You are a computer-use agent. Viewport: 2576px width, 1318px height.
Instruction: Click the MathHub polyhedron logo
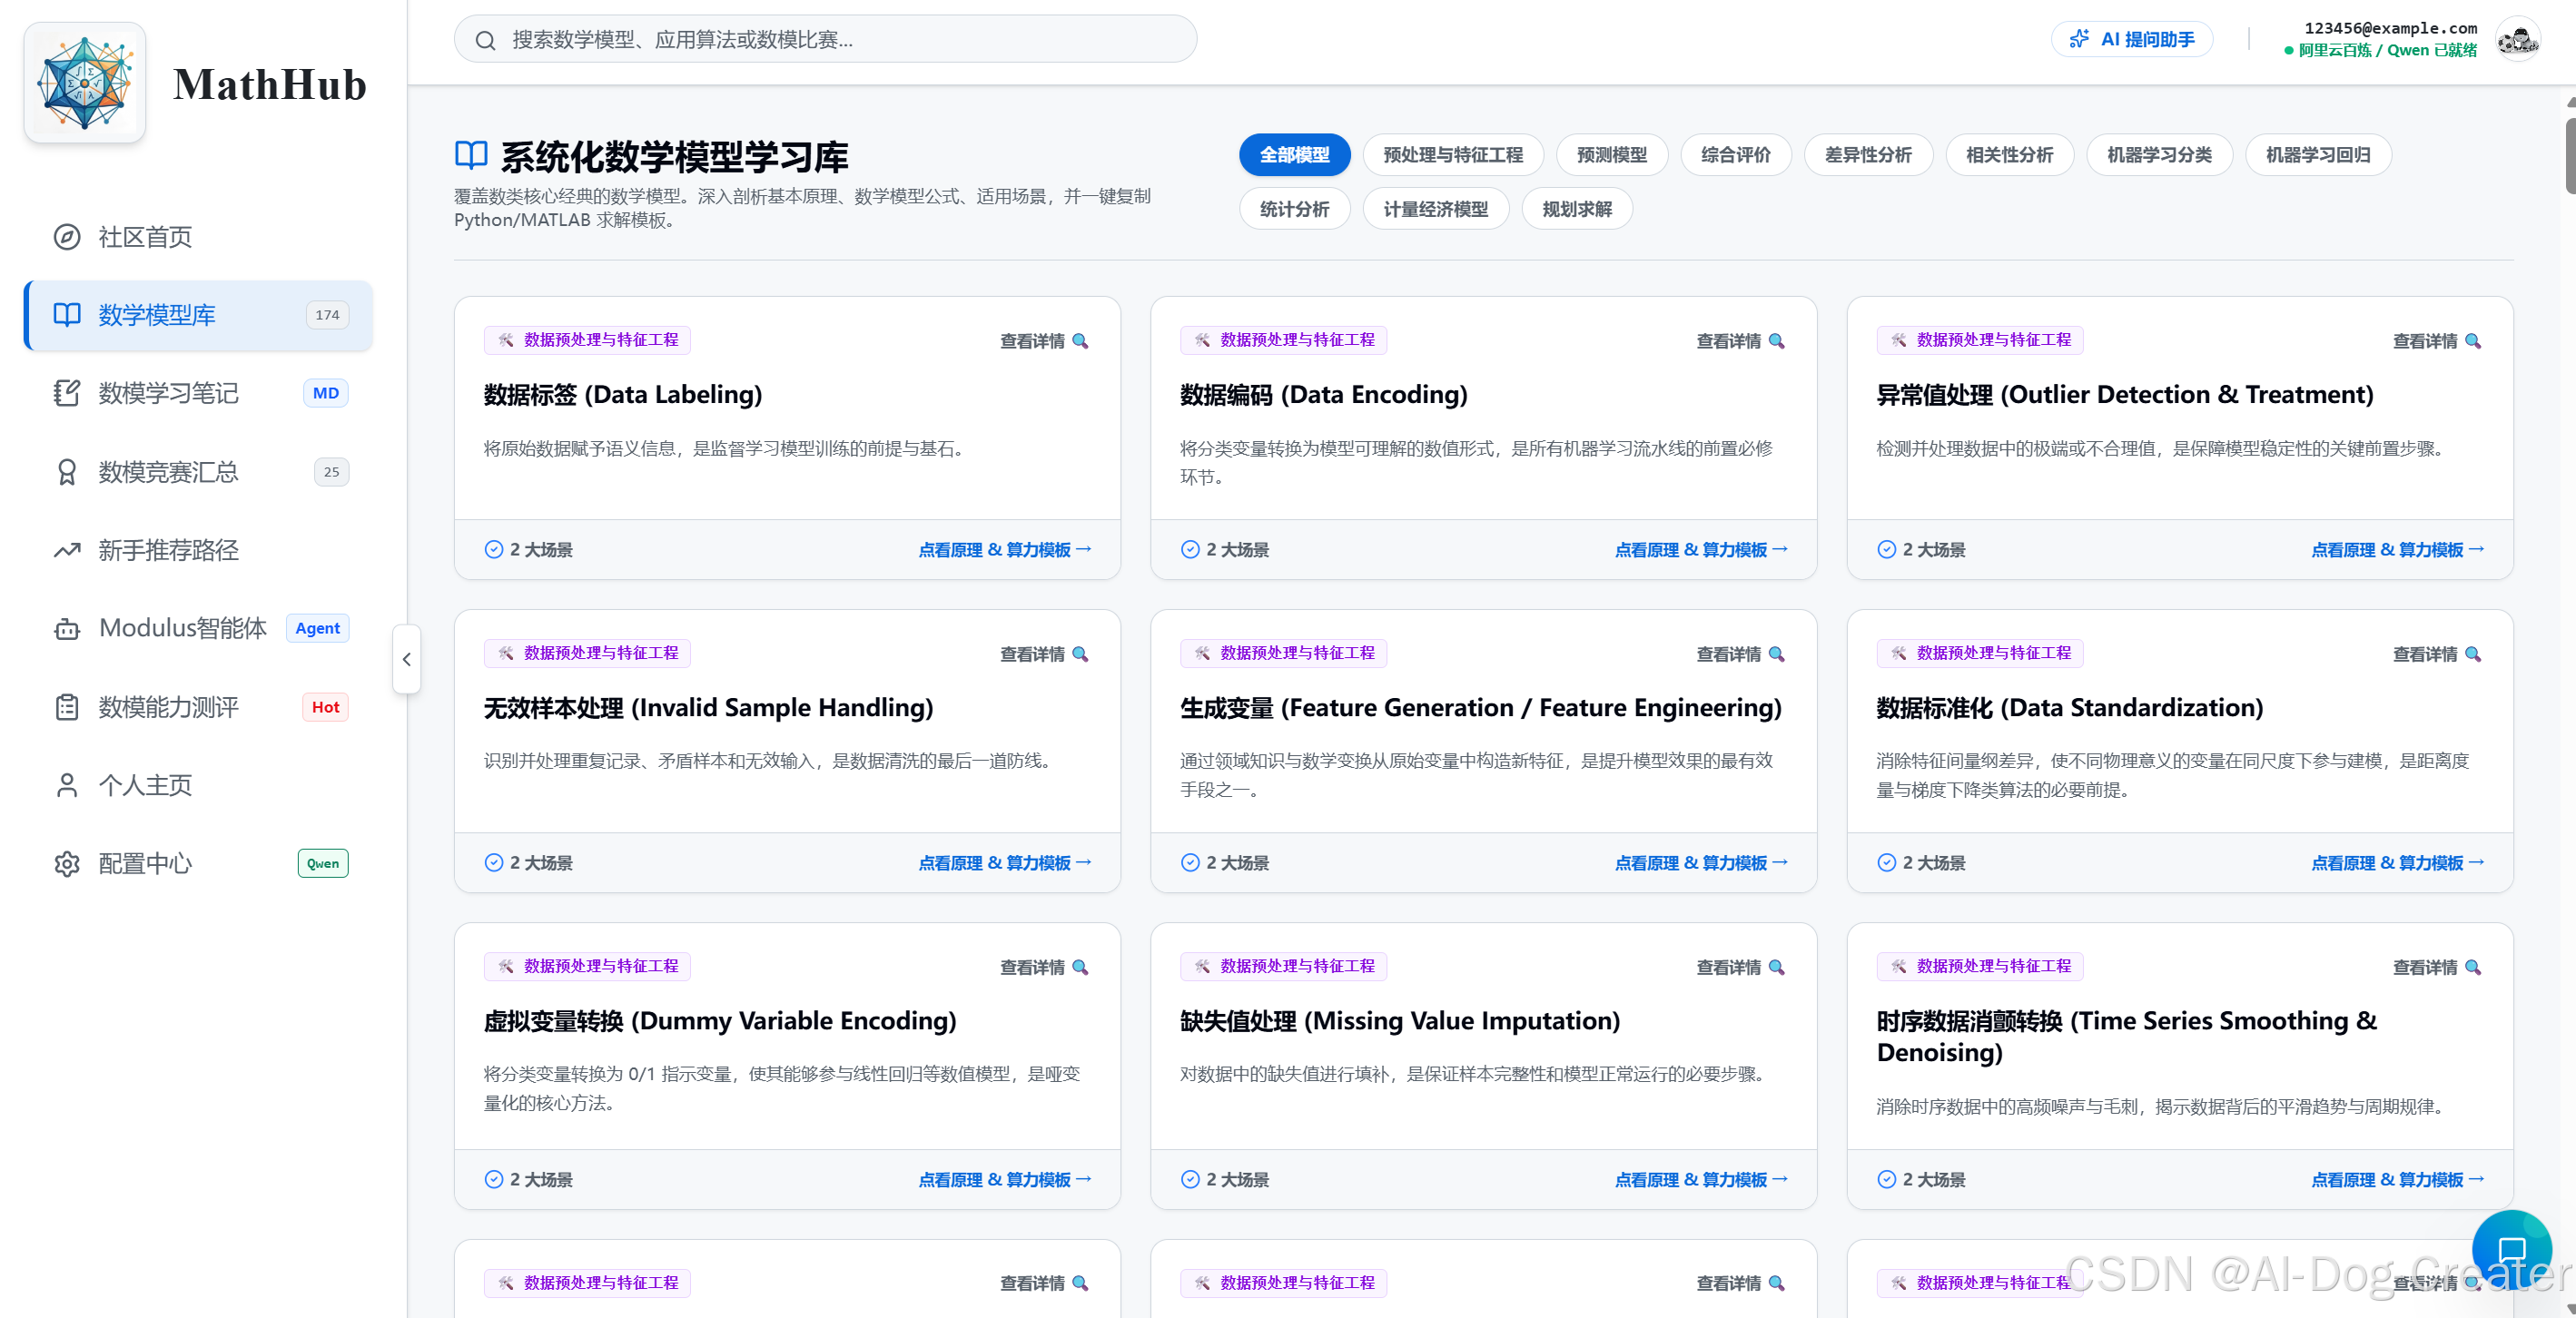tap(85, 83)
